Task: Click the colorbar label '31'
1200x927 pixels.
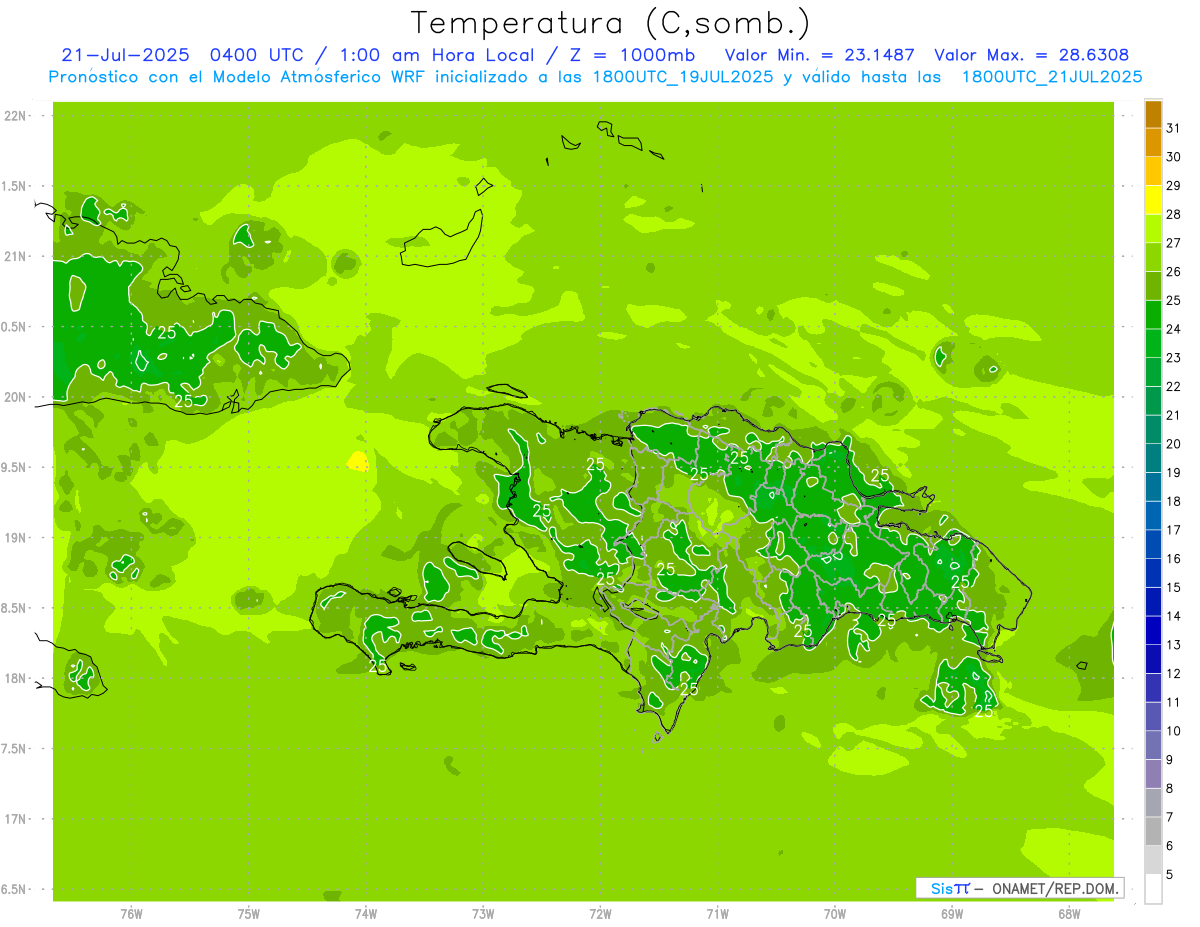Action: [1173, 128]
